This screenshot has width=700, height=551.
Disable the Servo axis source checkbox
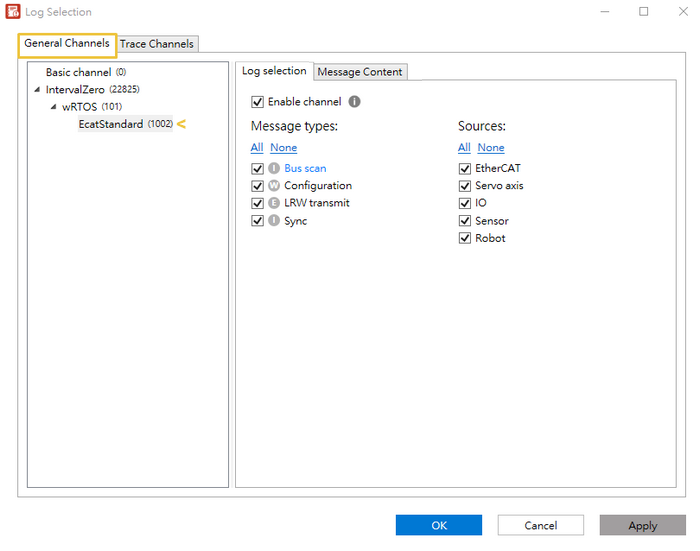(x=465, y=186)
